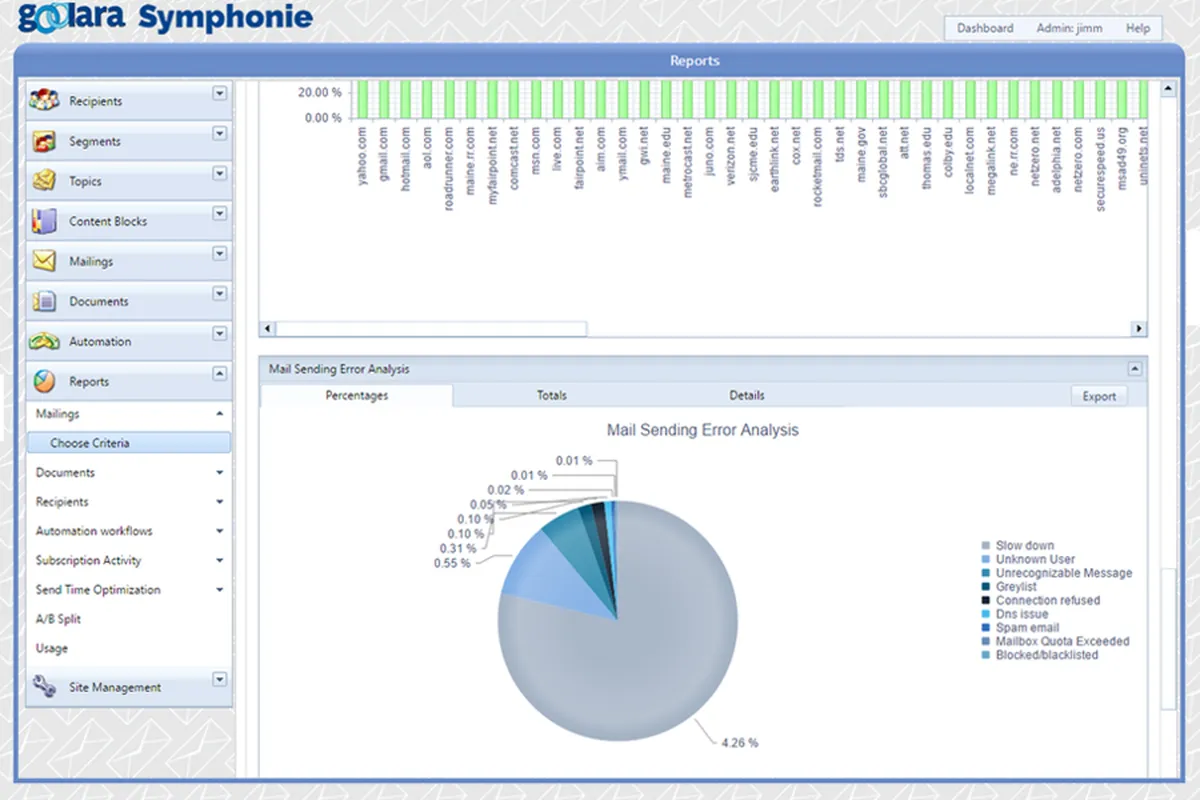Click the Content Blocks icon

pos(44,221)
